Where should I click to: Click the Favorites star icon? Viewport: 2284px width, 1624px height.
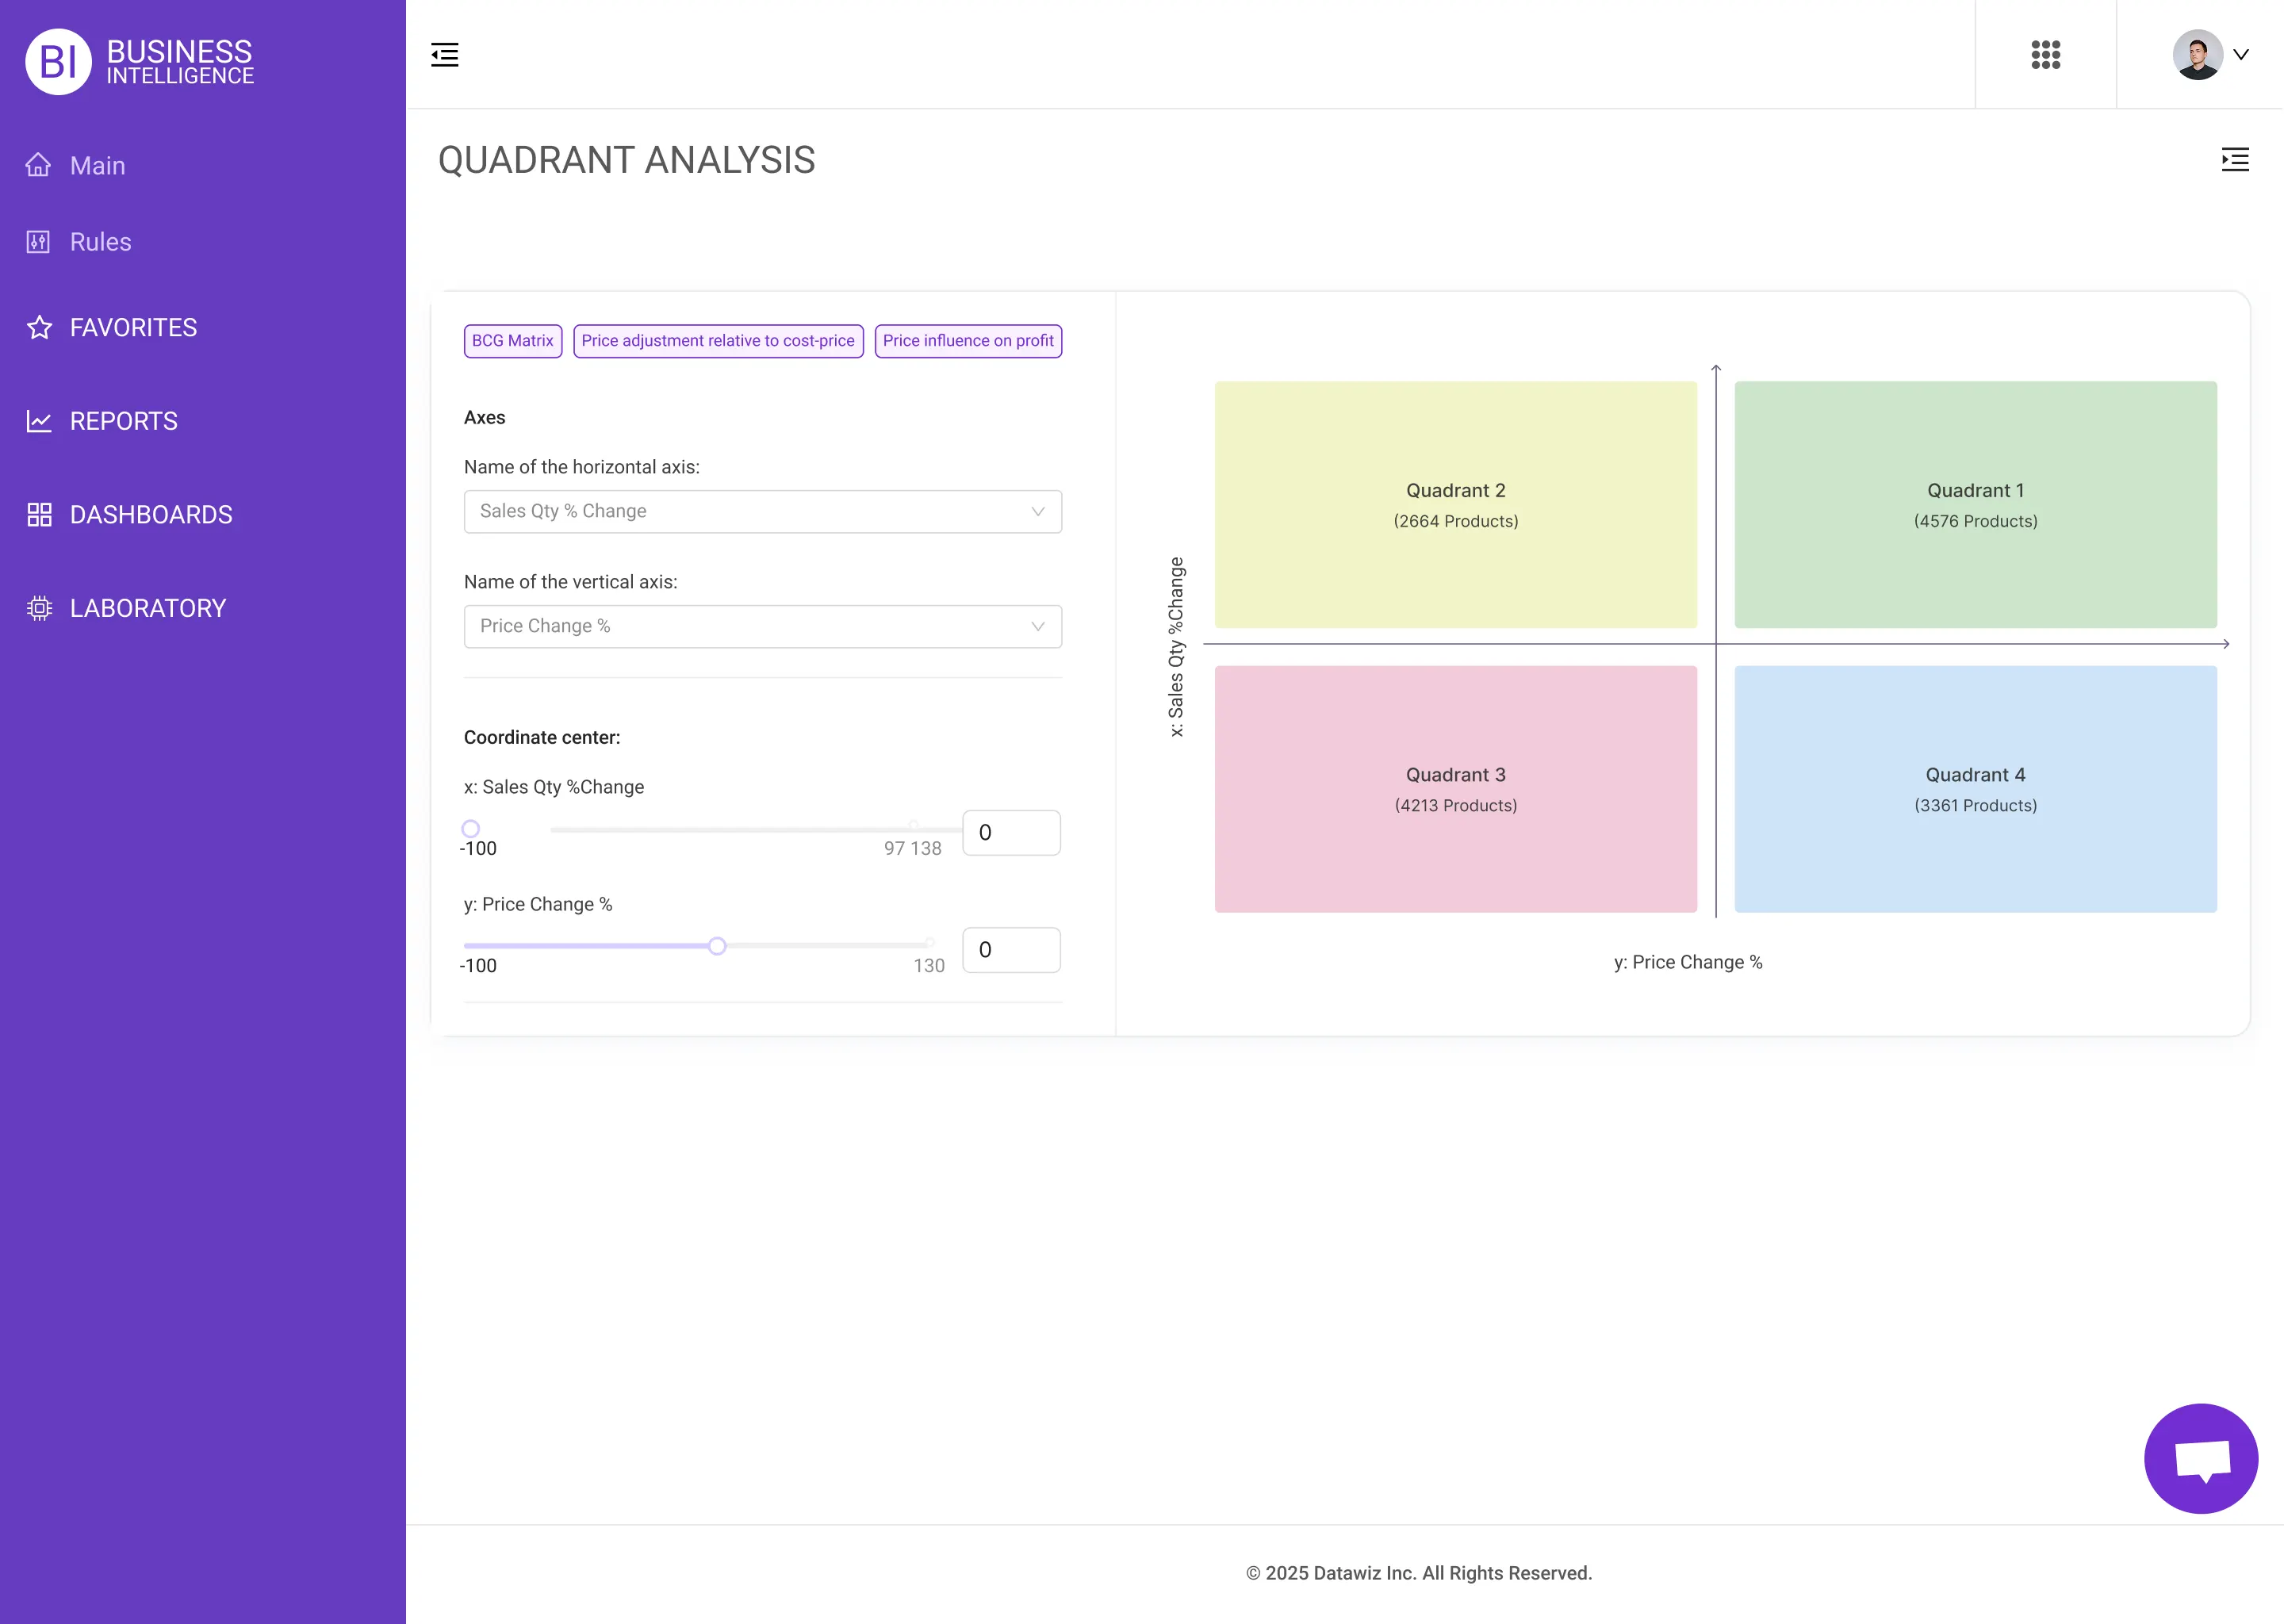point(38,327)
